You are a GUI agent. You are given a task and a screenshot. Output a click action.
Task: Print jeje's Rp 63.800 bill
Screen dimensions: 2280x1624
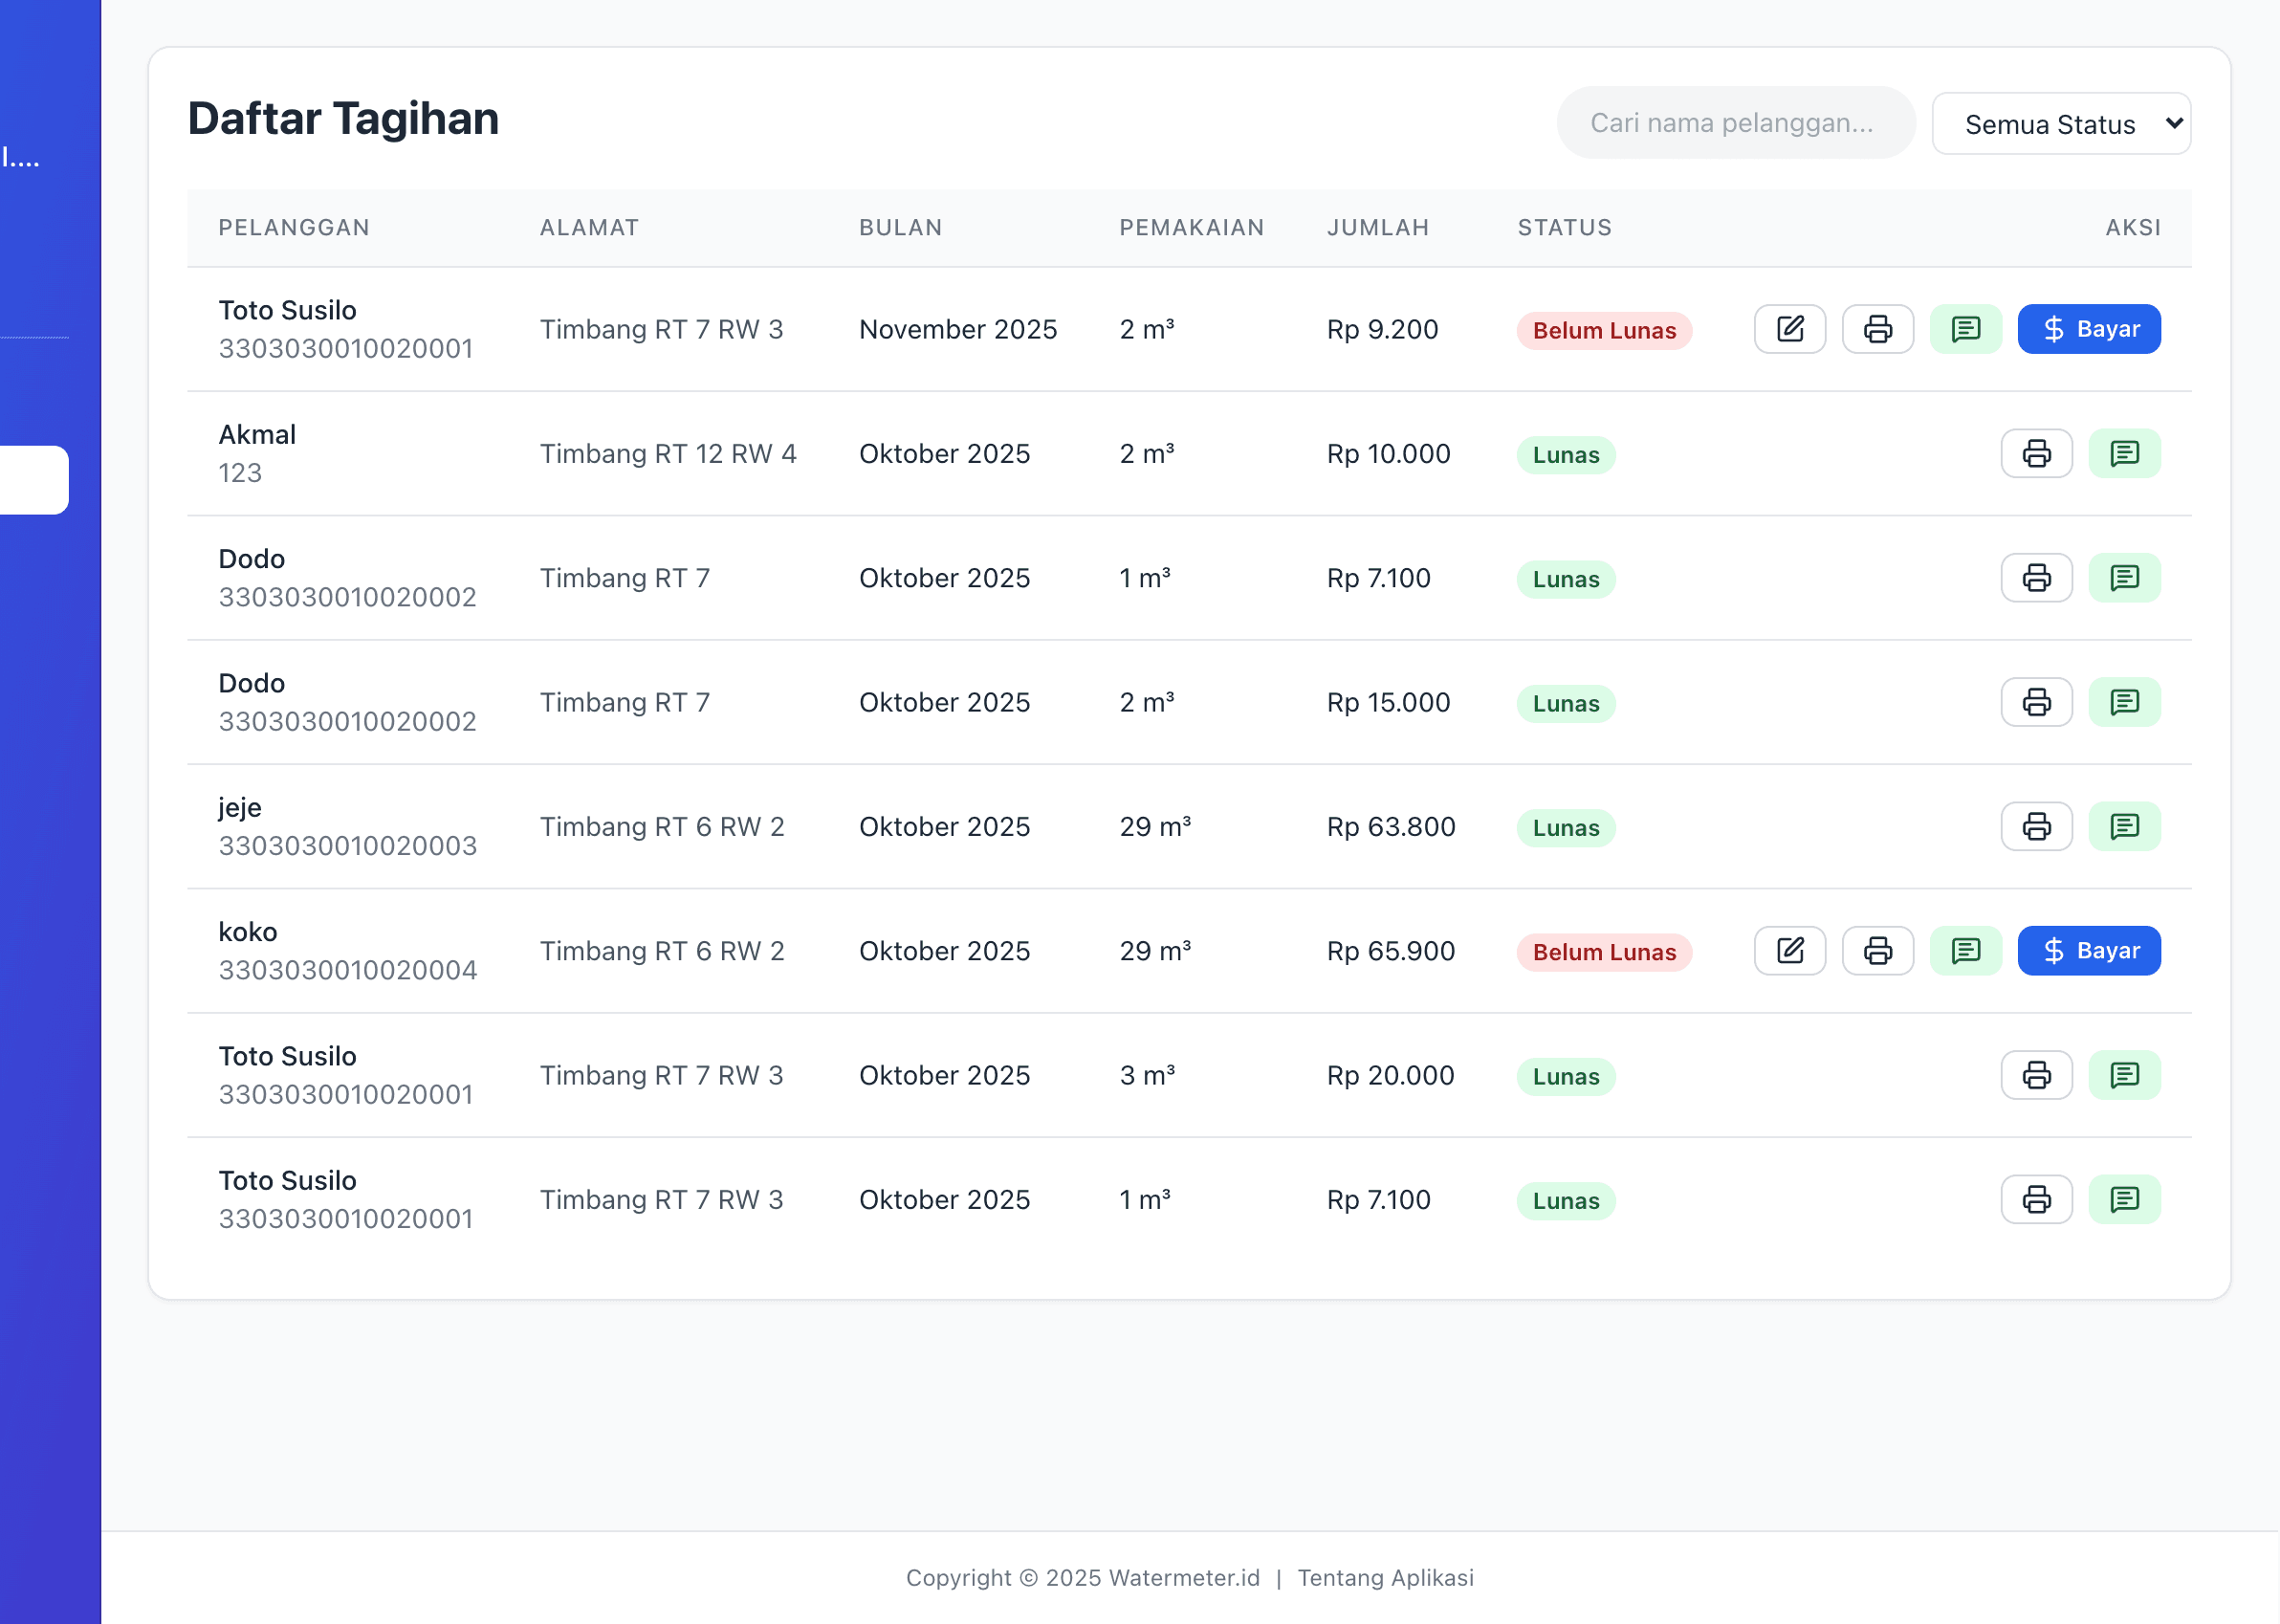coord(2037,827)
